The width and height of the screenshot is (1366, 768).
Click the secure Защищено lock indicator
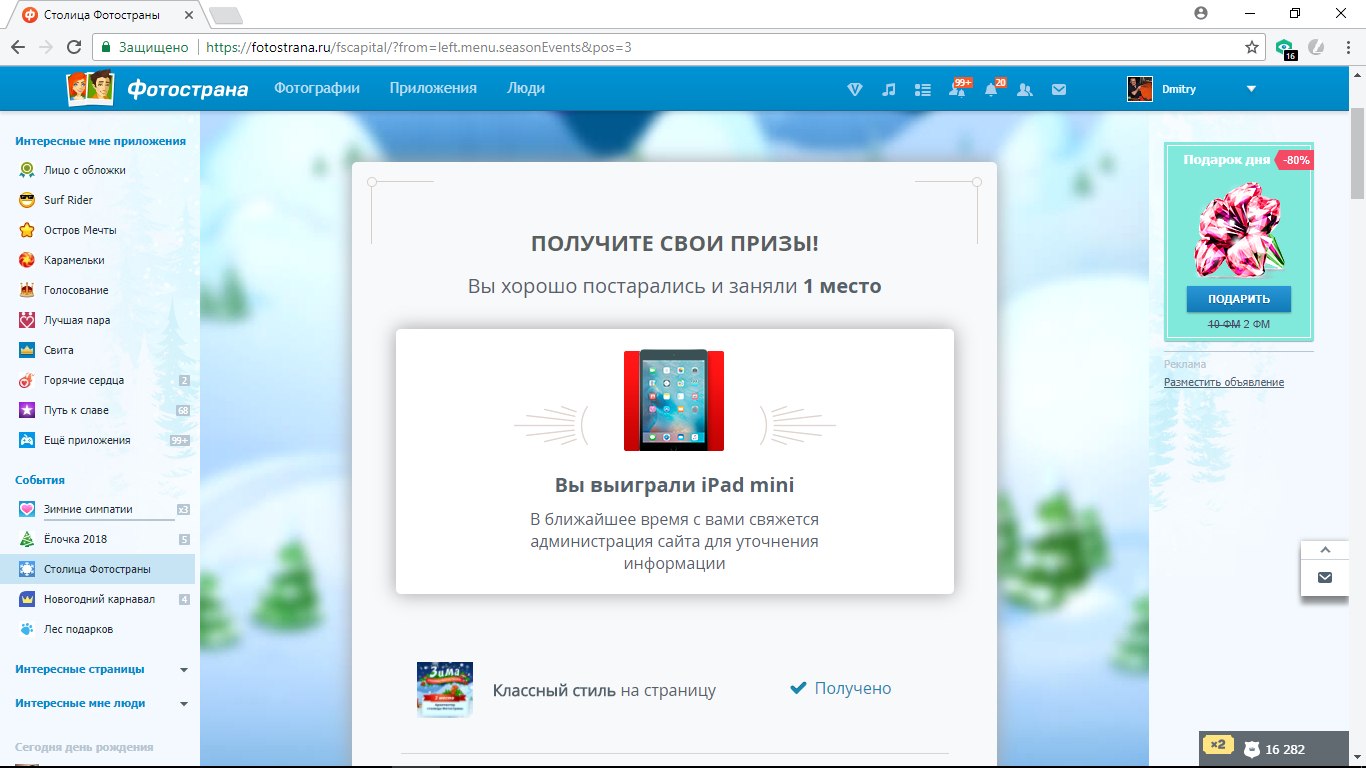point(144,47)
